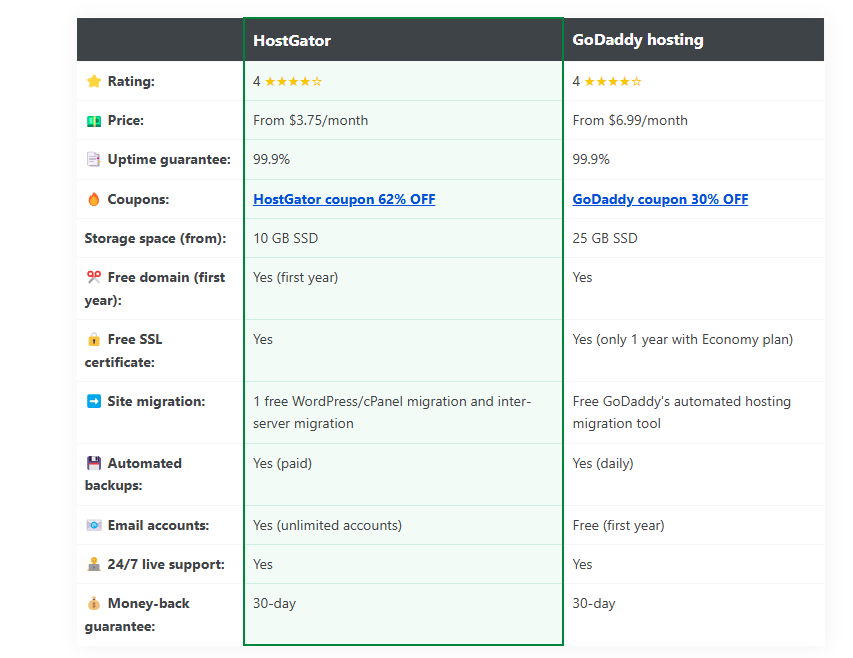
Task: Click the document icon beside Uptime guarantee
Action: [x=94, y=159]
